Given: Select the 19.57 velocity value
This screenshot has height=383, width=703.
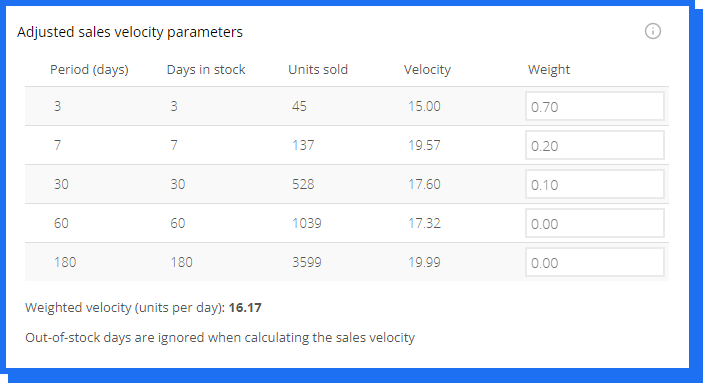Looking at the screenshot, I should pyautogui.click(x=424, y=145).
